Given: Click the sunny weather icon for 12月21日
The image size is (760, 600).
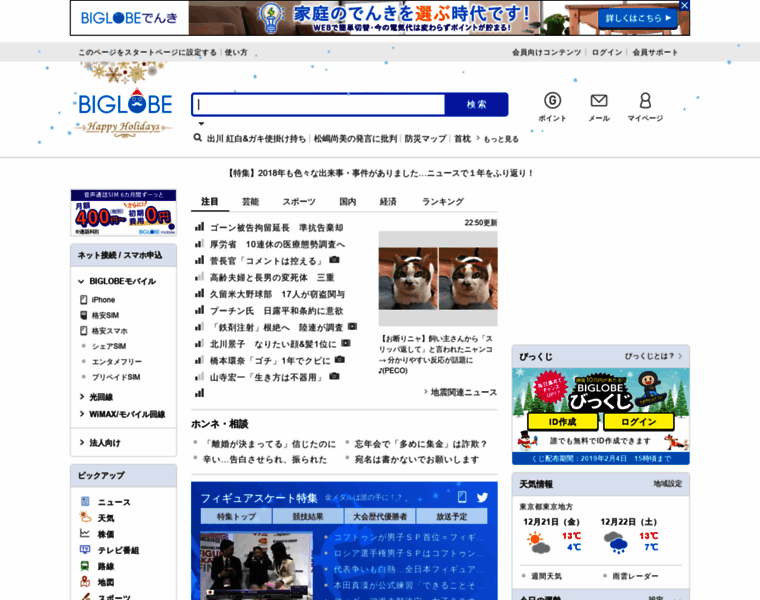Looking at the screenshot, I should [x=538, y=542].
